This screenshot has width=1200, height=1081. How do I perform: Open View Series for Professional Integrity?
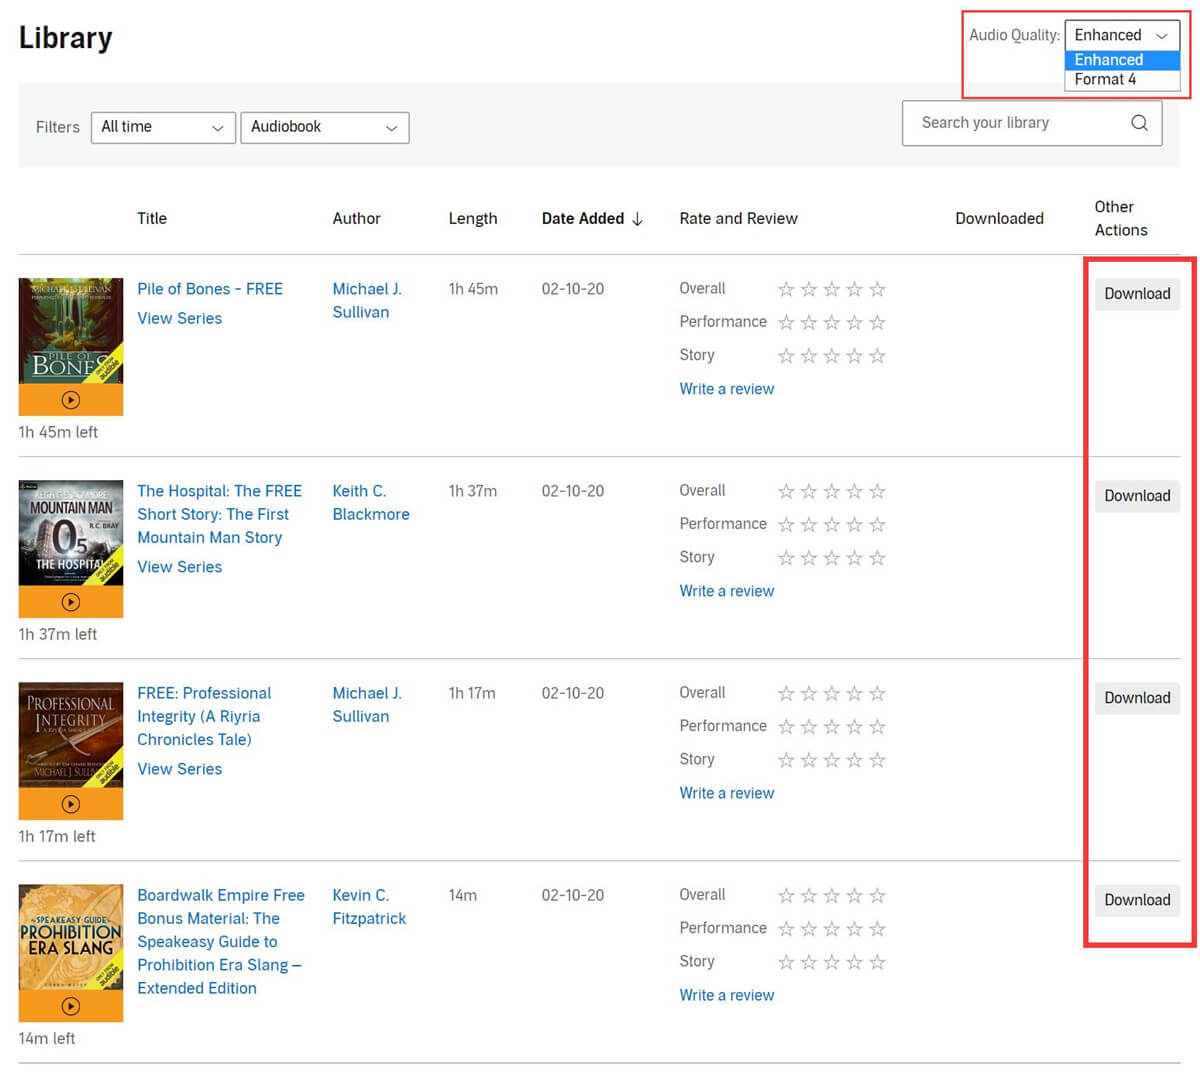tap(179, 768)
